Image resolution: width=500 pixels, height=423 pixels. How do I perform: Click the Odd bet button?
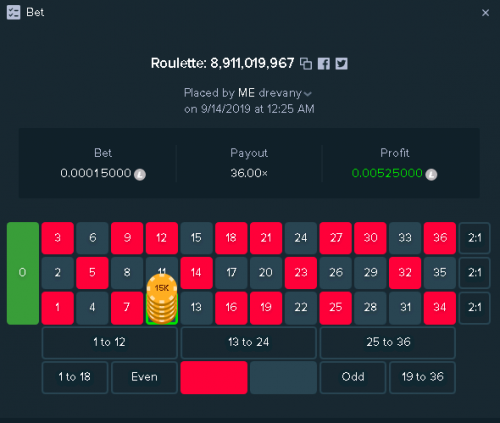coord(353,377)
